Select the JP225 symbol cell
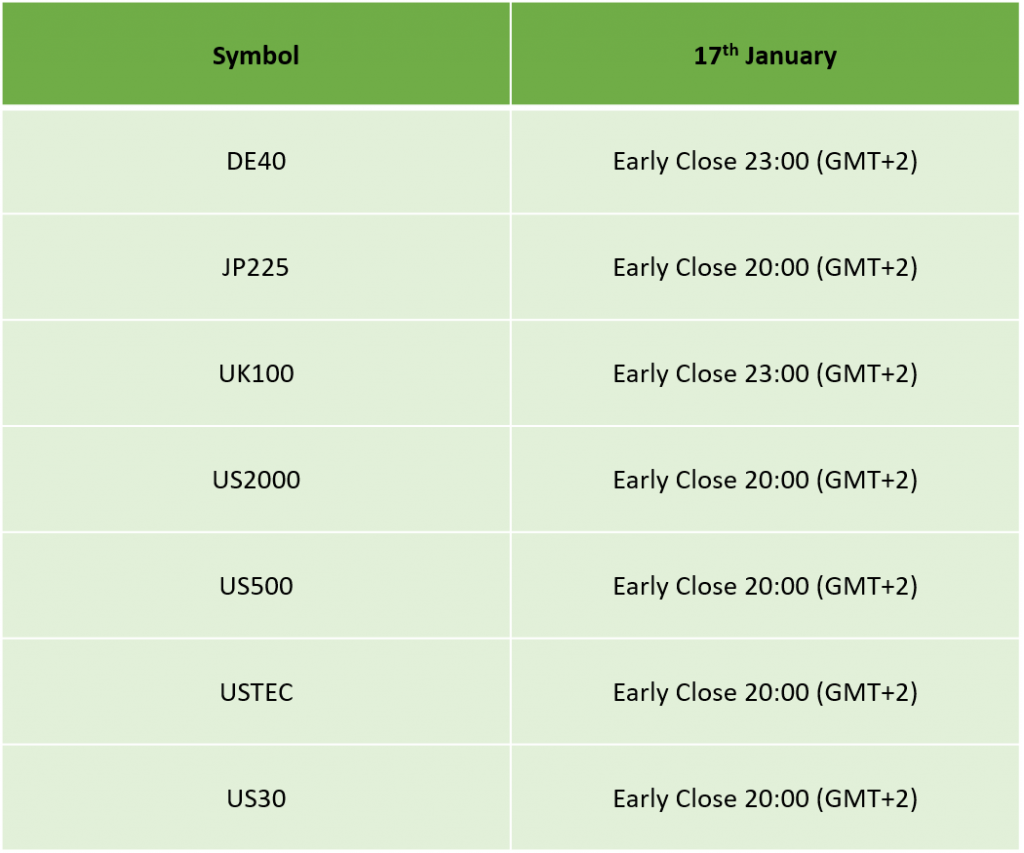The height and width of the screenshot is (853, 1024). point(256,268)
